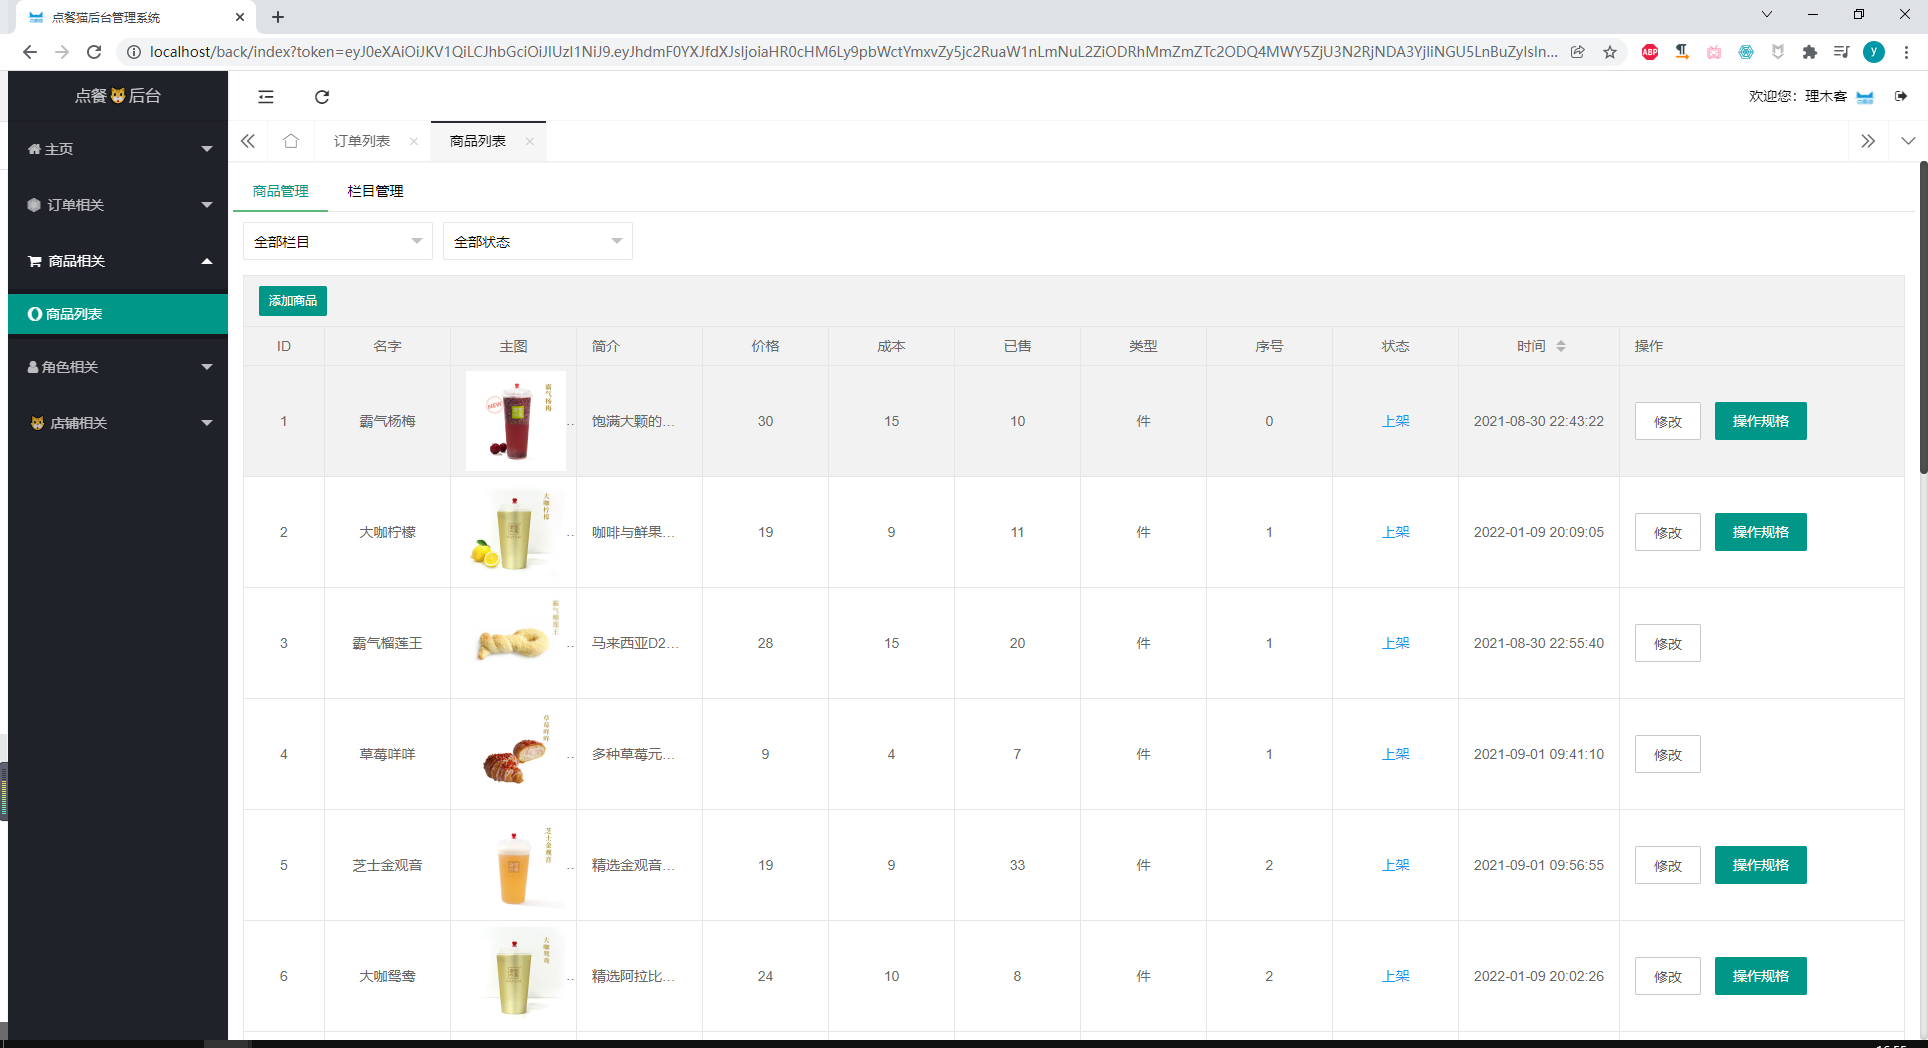1928x1048 pixels.
Task: Click 操作规格 for 芝士金观音
Action: tap(1761, 865)
